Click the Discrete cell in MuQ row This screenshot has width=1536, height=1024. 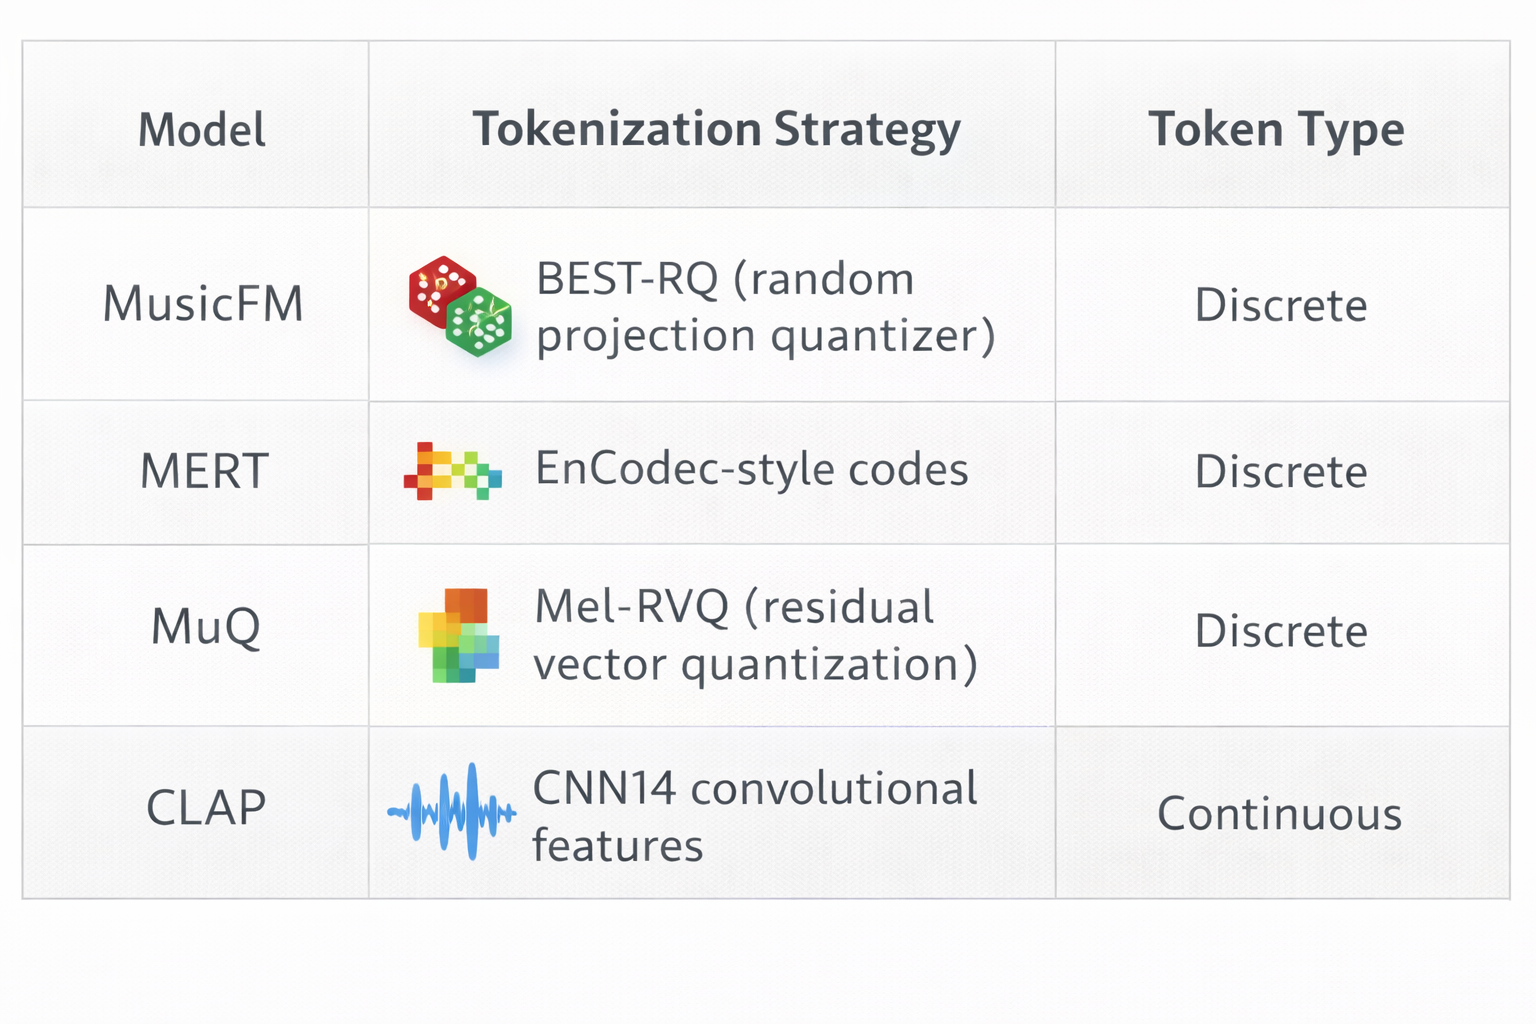pos(1281,631)
